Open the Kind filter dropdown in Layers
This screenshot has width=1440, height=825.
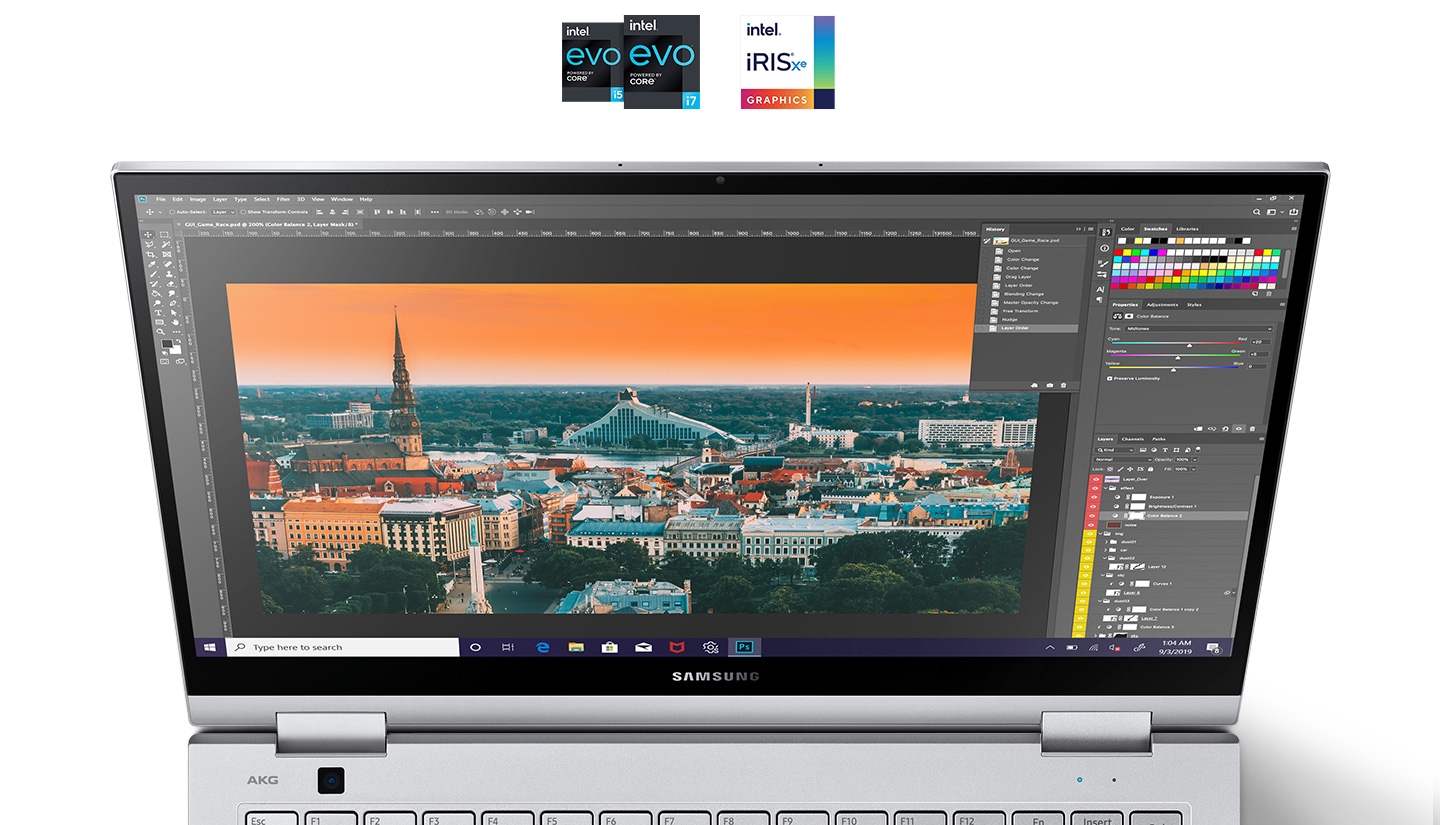point(1115,450)
